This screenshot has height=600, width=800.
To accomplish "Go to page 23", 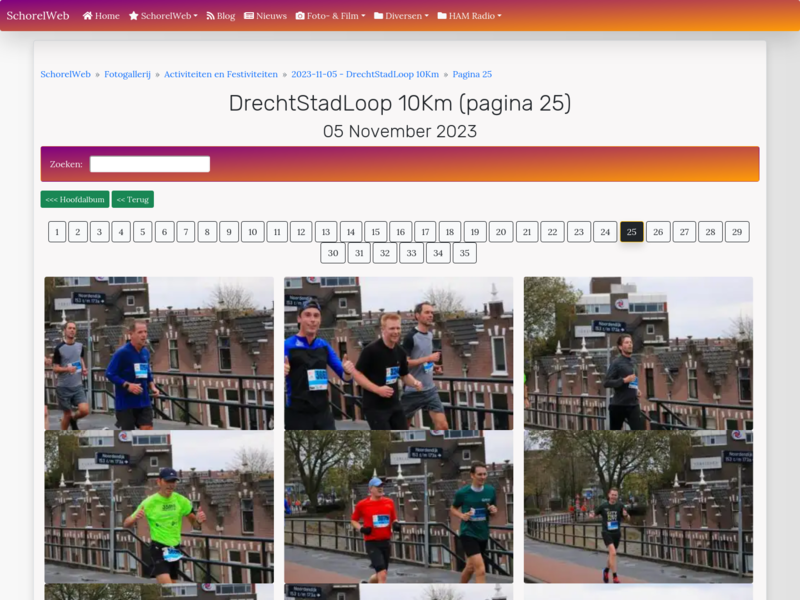I will [x=579, y=232].
